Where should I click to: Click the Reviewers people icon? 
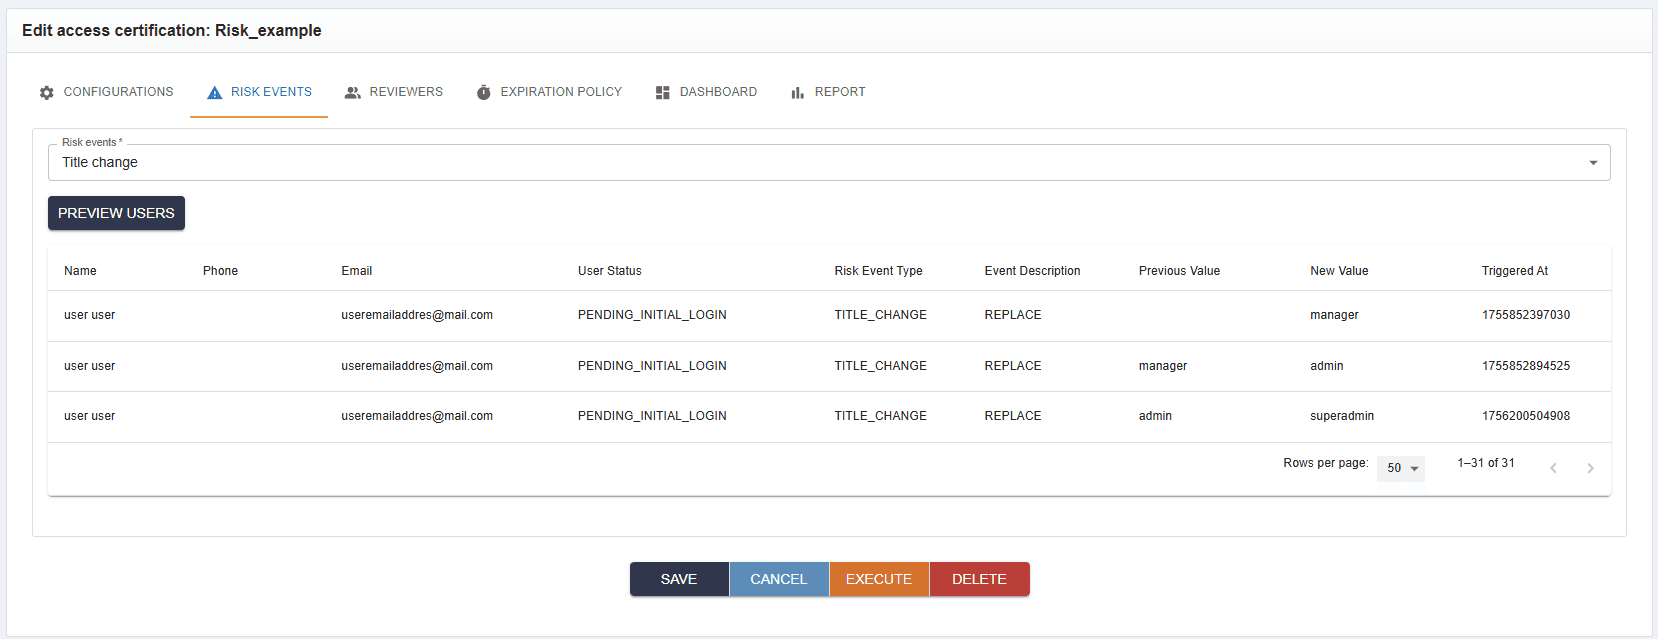click(352, 93)
